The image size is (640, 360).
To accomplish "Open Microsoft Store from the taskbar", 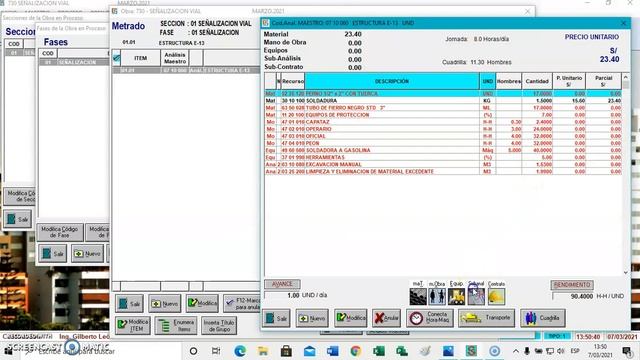I will 286,351.
